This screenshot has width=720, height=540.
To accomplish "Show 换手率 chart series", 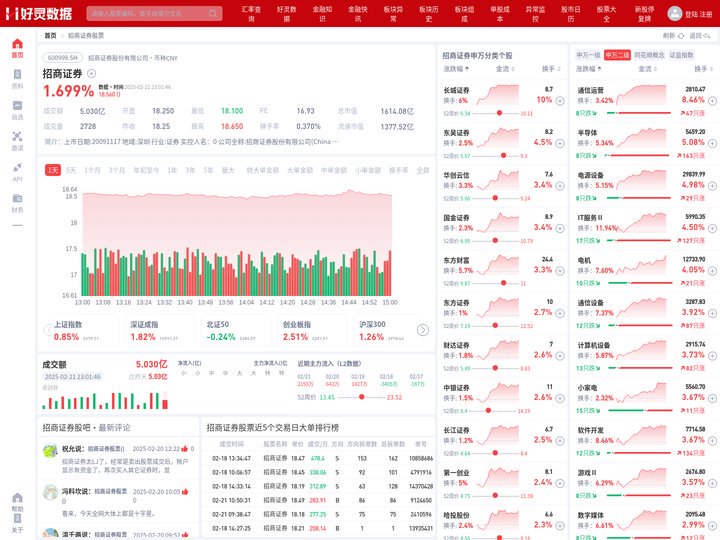I will (x=399, y=170).
